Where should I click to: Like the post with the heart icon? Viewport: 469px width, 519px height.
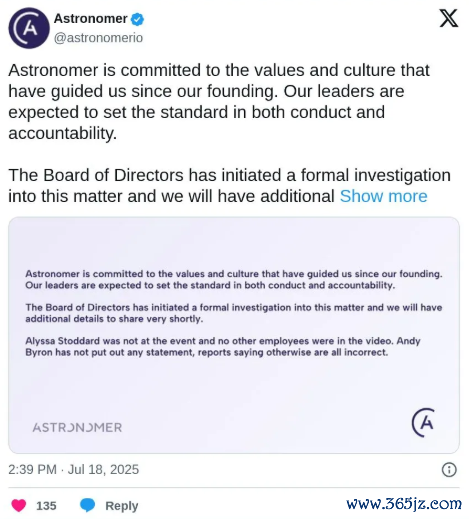19,505
